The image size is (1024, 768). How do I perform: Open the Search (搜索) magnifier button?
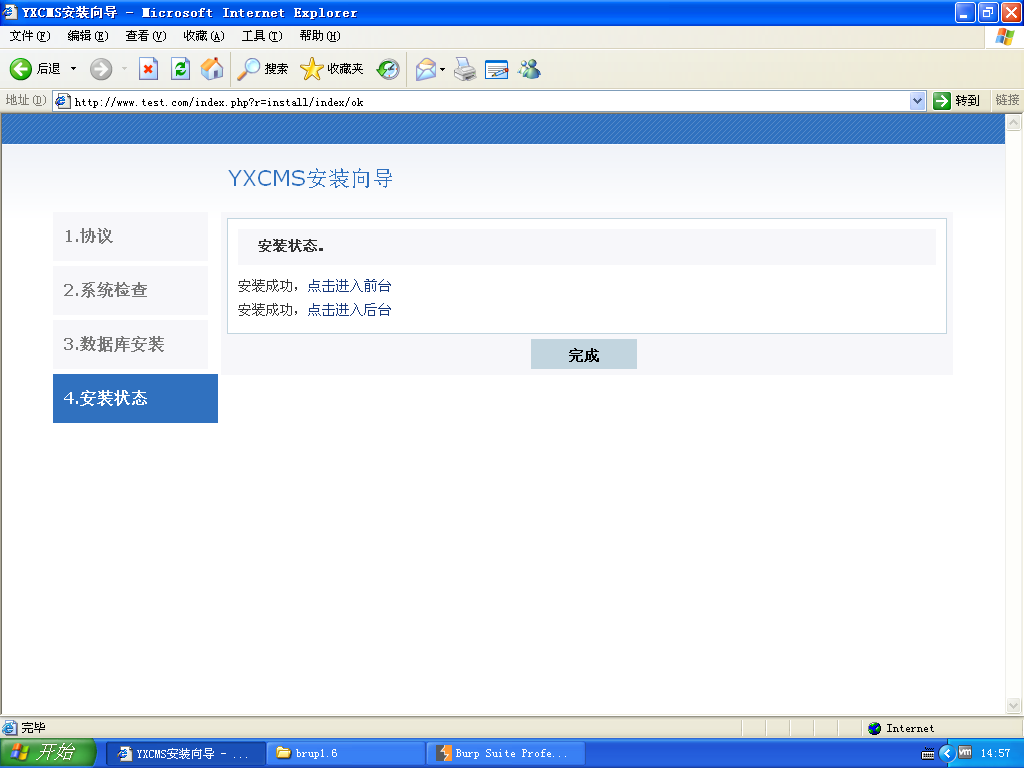pyautogui.click(x=262, y=69)
